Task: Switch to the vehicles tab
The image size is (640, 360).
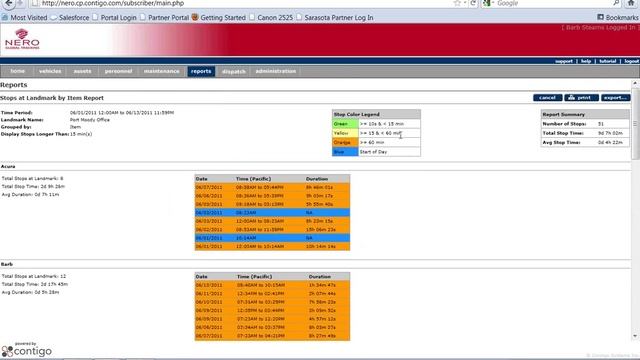Action: [50, 71]
